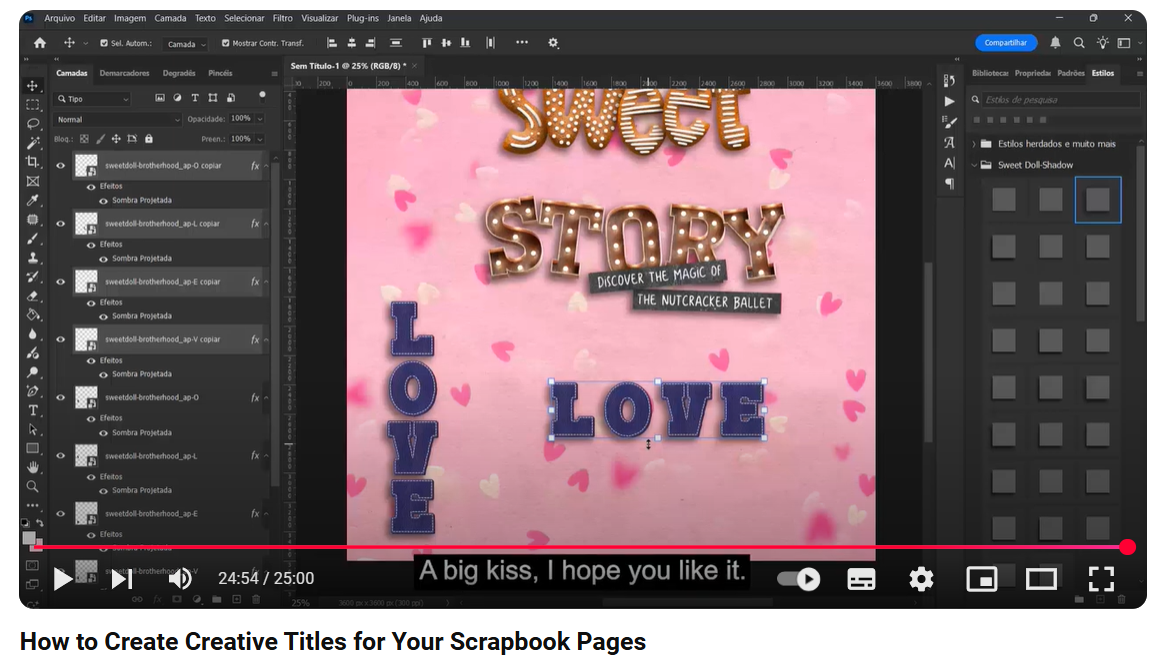Enter YouTube fullscreen mode
The width and height of the screenshot is (1162, 656).
click(x=1101, y=579)
